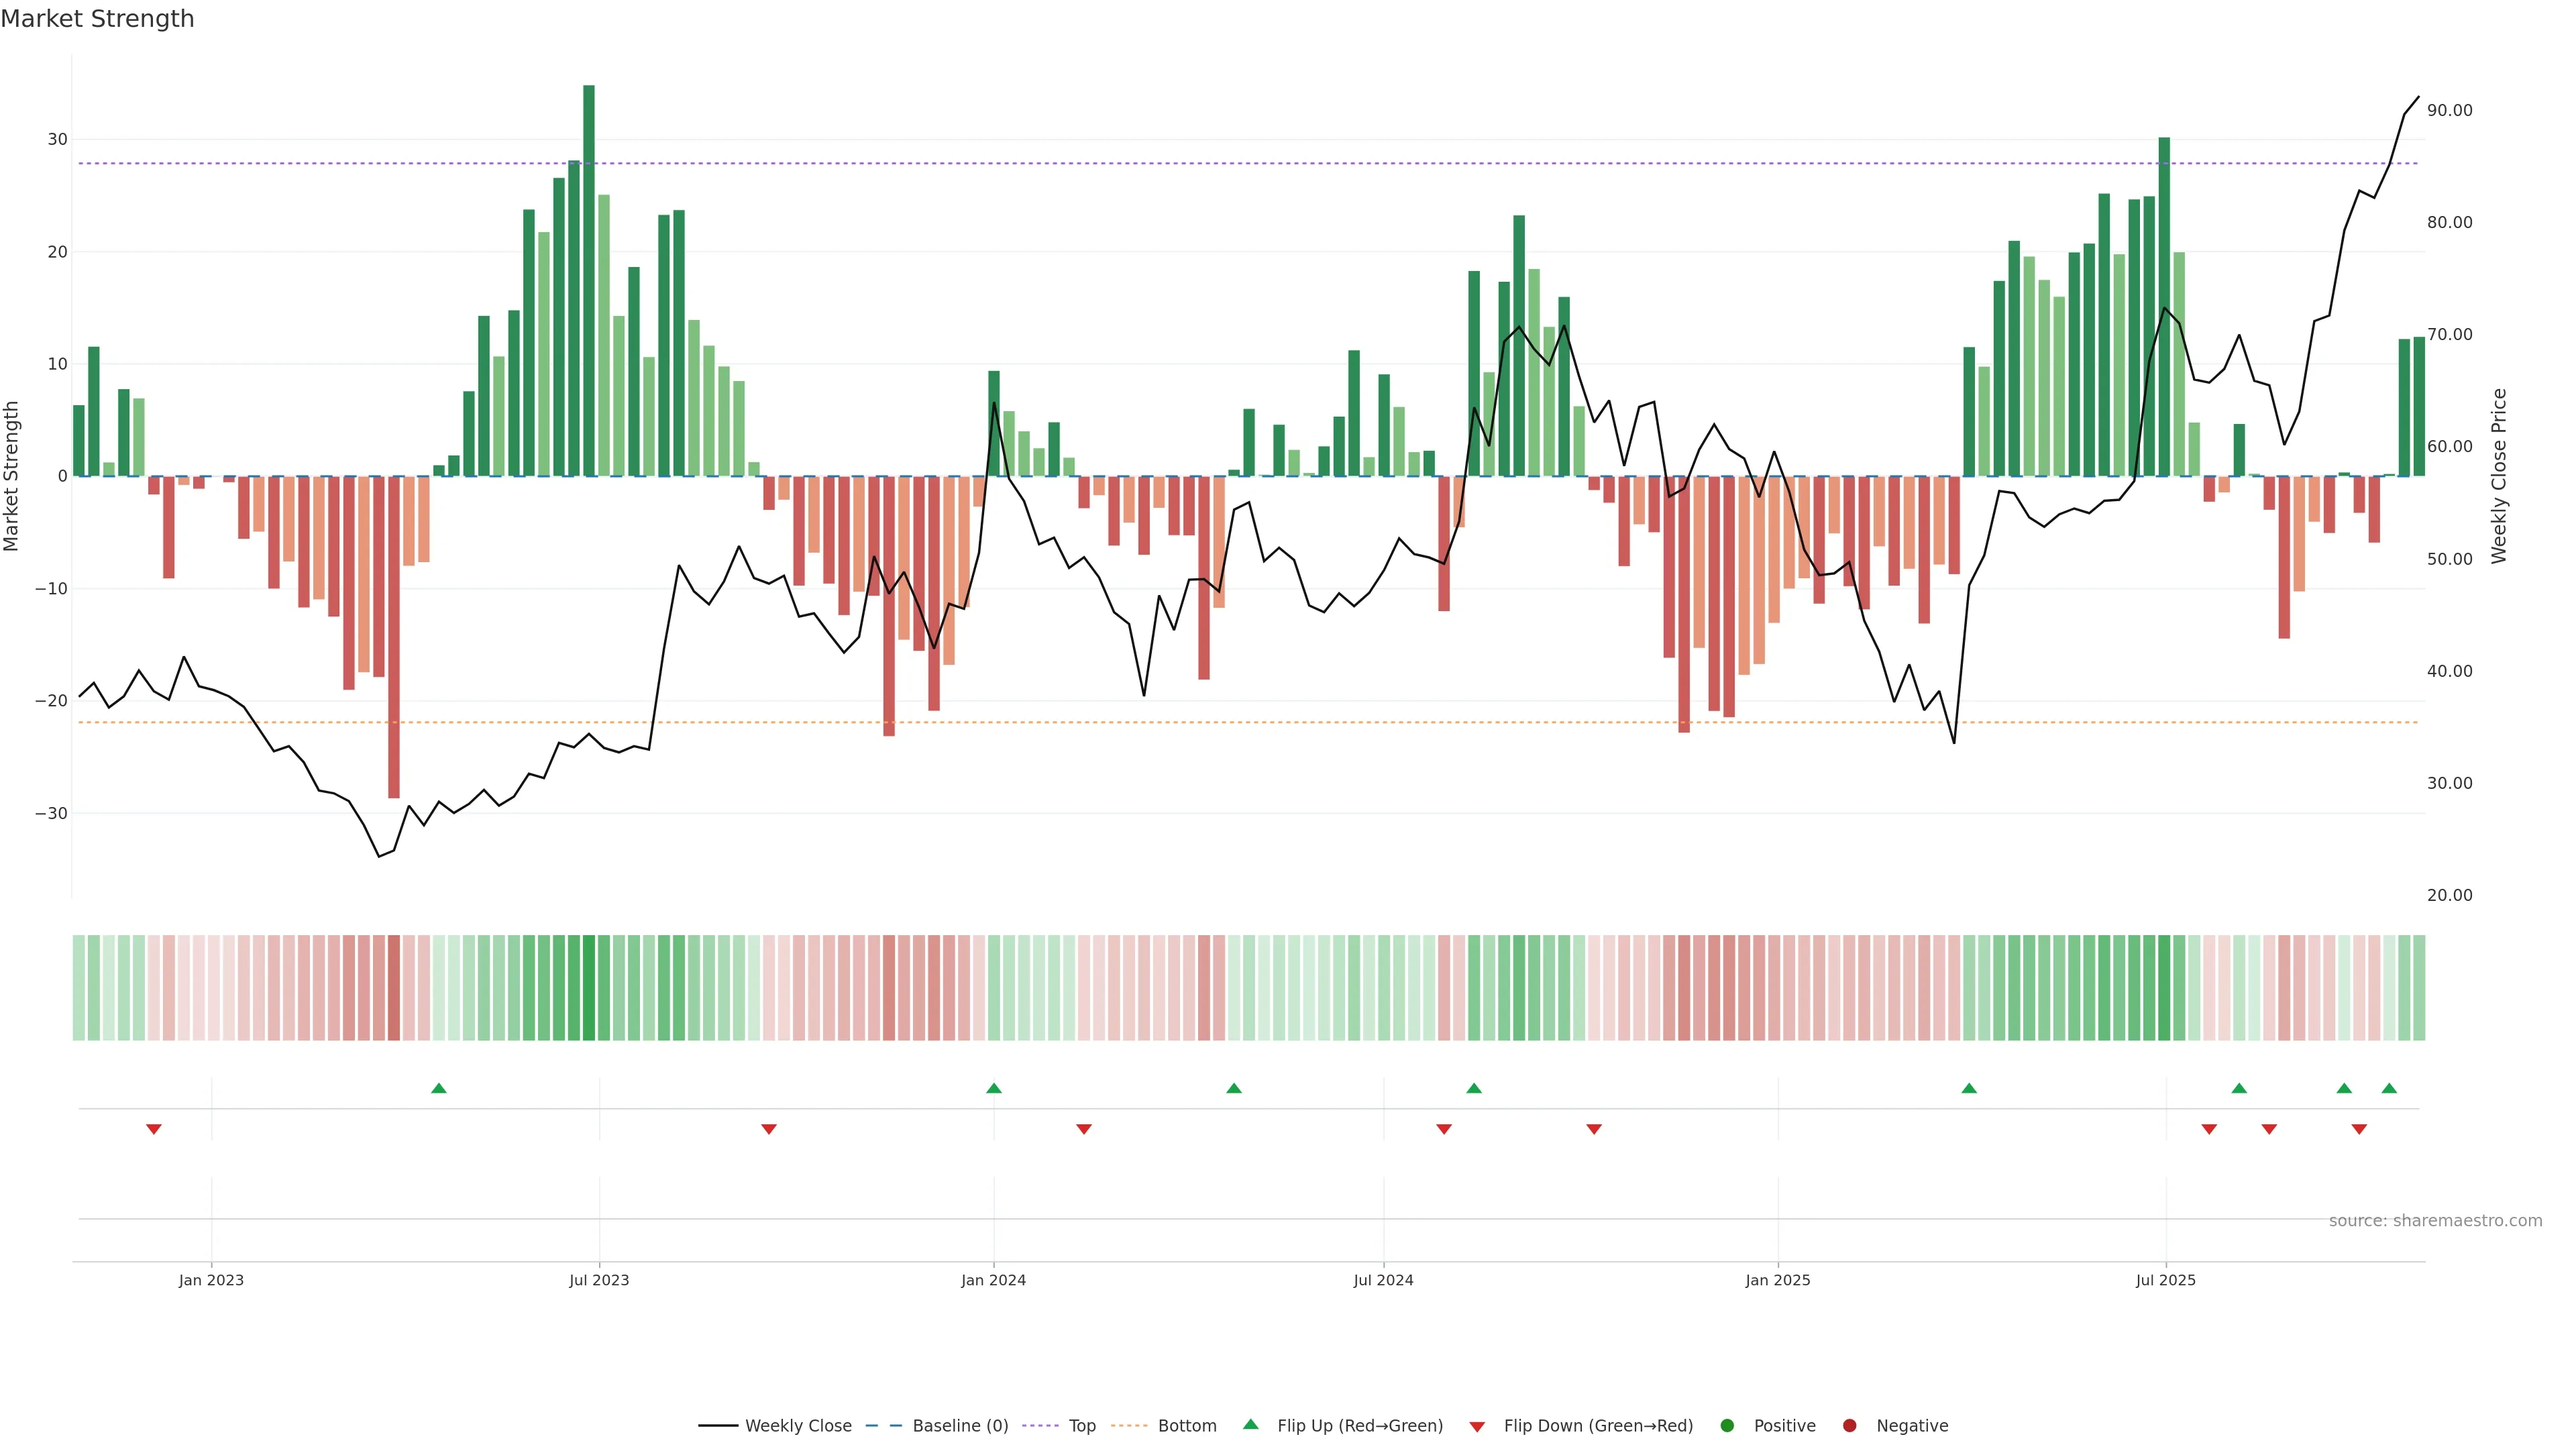Click the Jul 2023 x-axis label
The width and height of the screenshot is (2576, 1449).
(x=599, y=1280)
